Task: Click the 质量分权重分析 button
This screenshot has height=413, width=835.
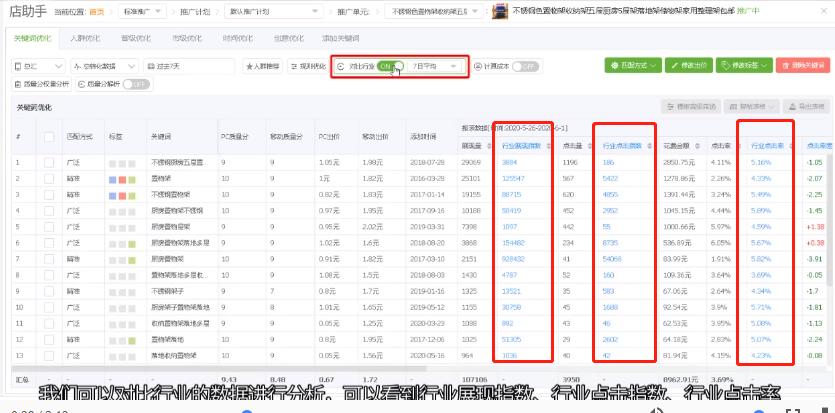Action: [x=42, y=84]
